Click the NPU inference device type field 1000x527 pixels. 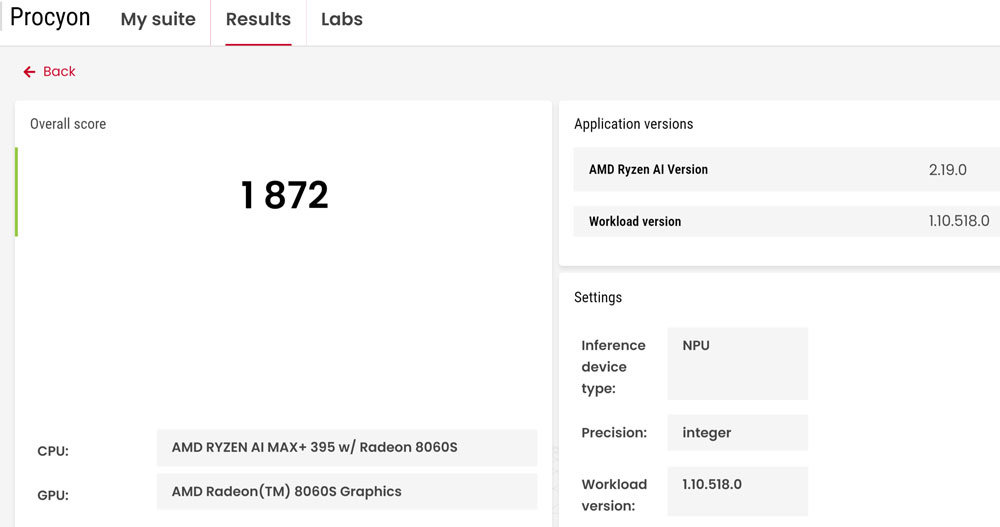coord(737,364)
